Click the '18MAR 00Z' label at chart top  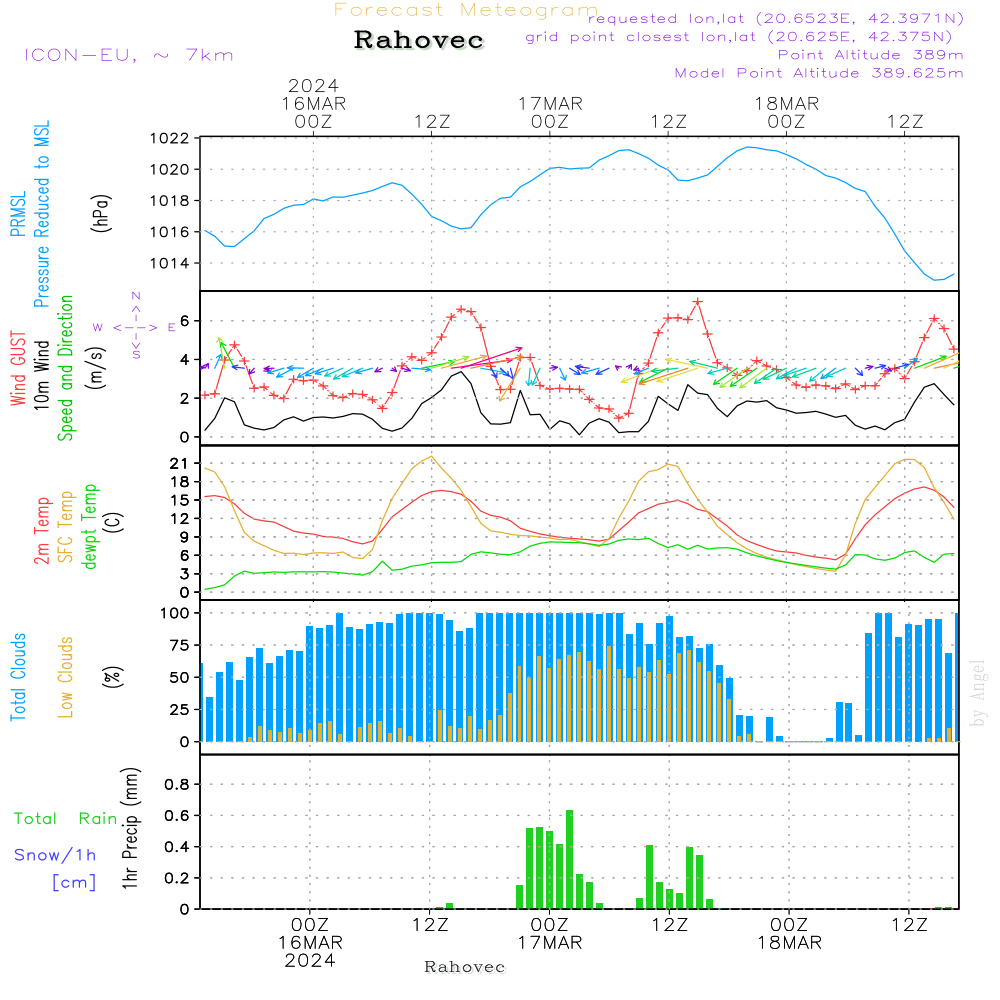786,112
